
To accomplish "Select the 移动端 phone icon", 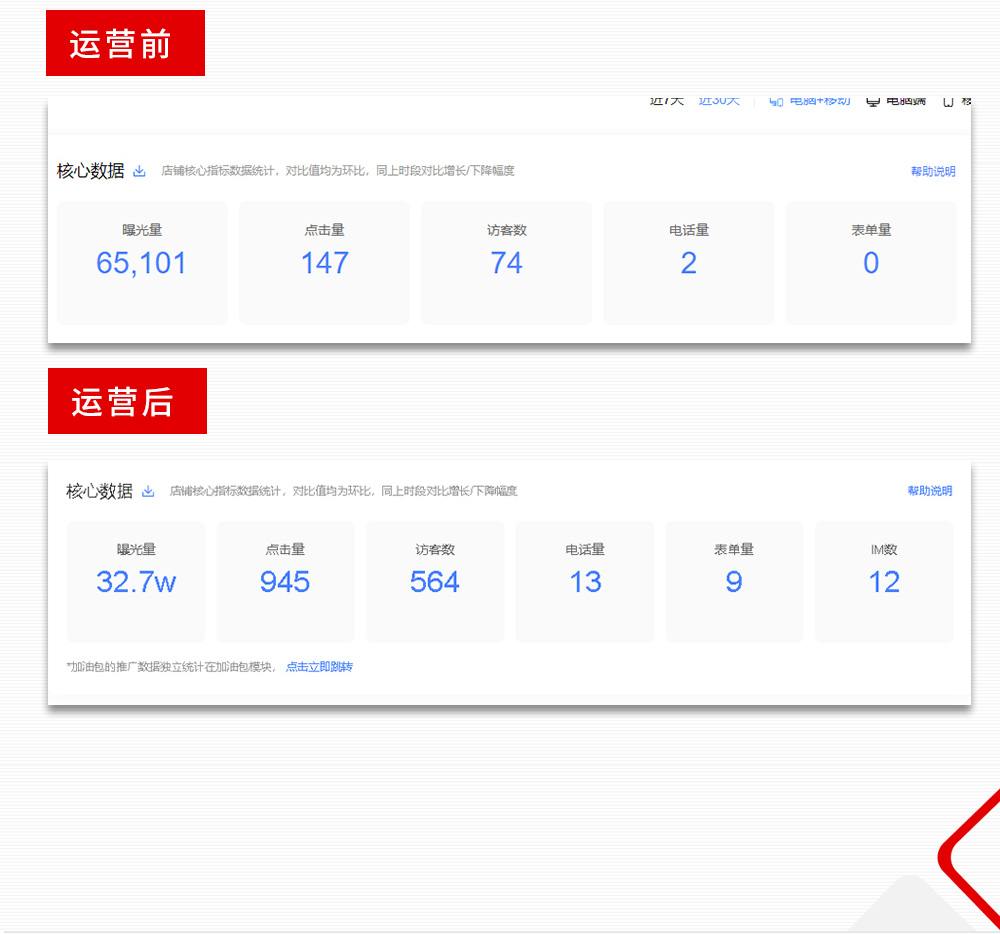I will [x=948, y=99].
